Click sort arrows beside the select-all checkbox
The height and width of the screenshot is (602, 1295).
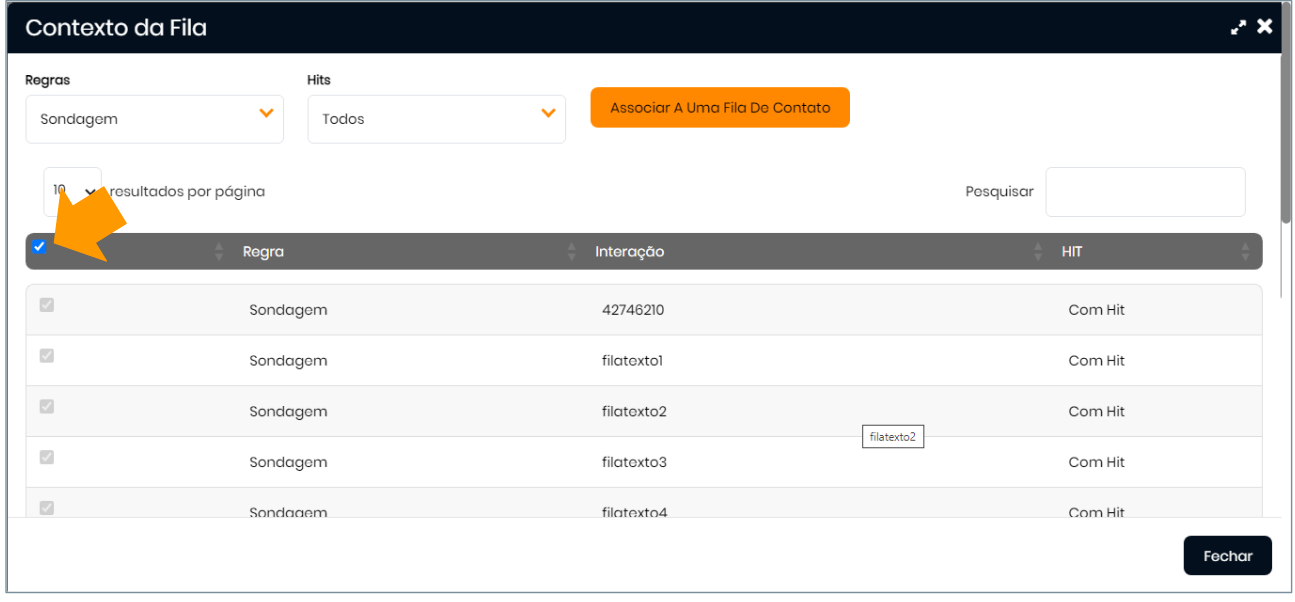pos(219,252)
